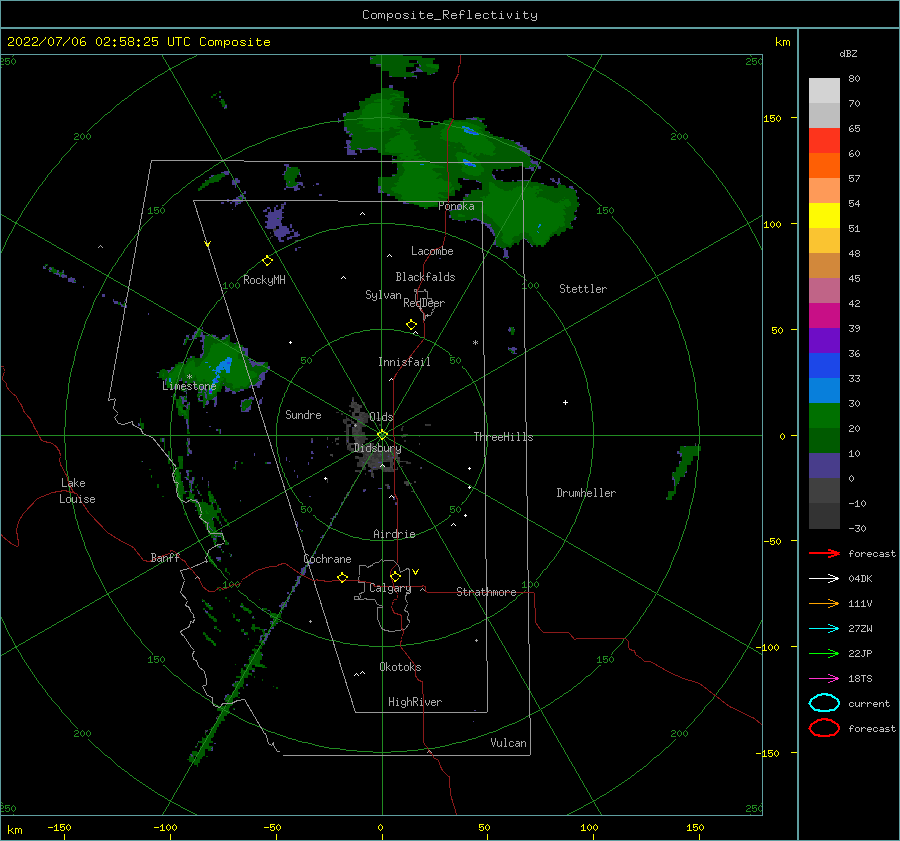Image resolution: width=900 pixels, height=841 pixels.
Task: Click the light gray 70-80 dBZ swatch
Action: 824,90
